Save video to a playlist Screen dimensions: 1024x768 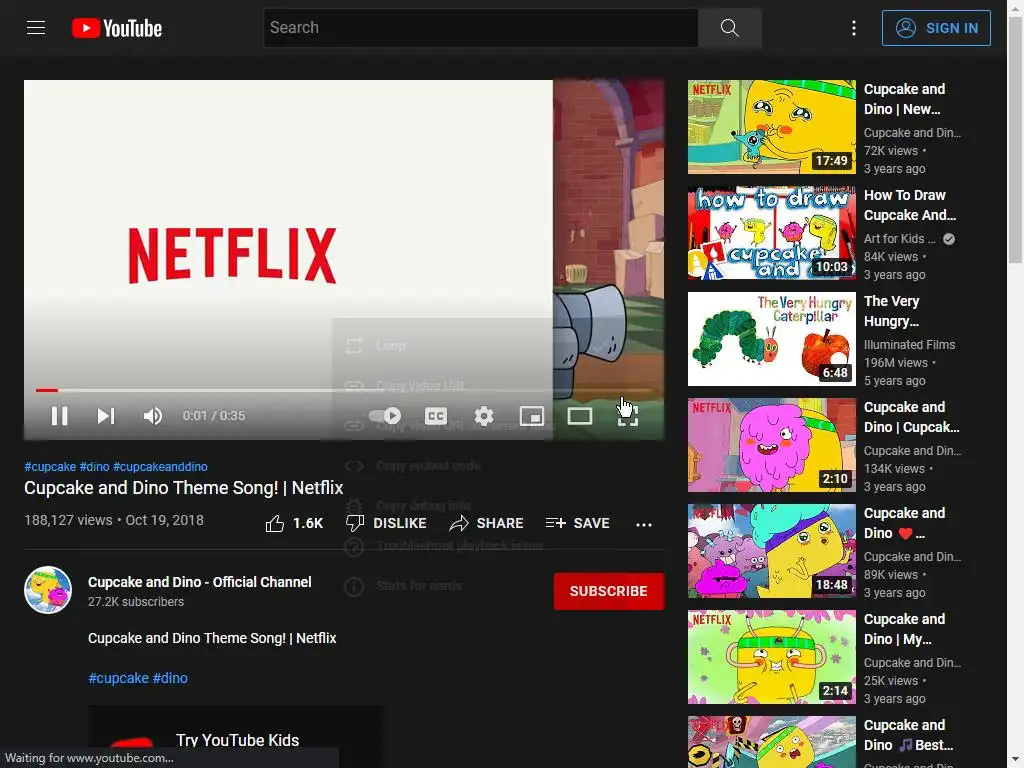tap(577, 524)
